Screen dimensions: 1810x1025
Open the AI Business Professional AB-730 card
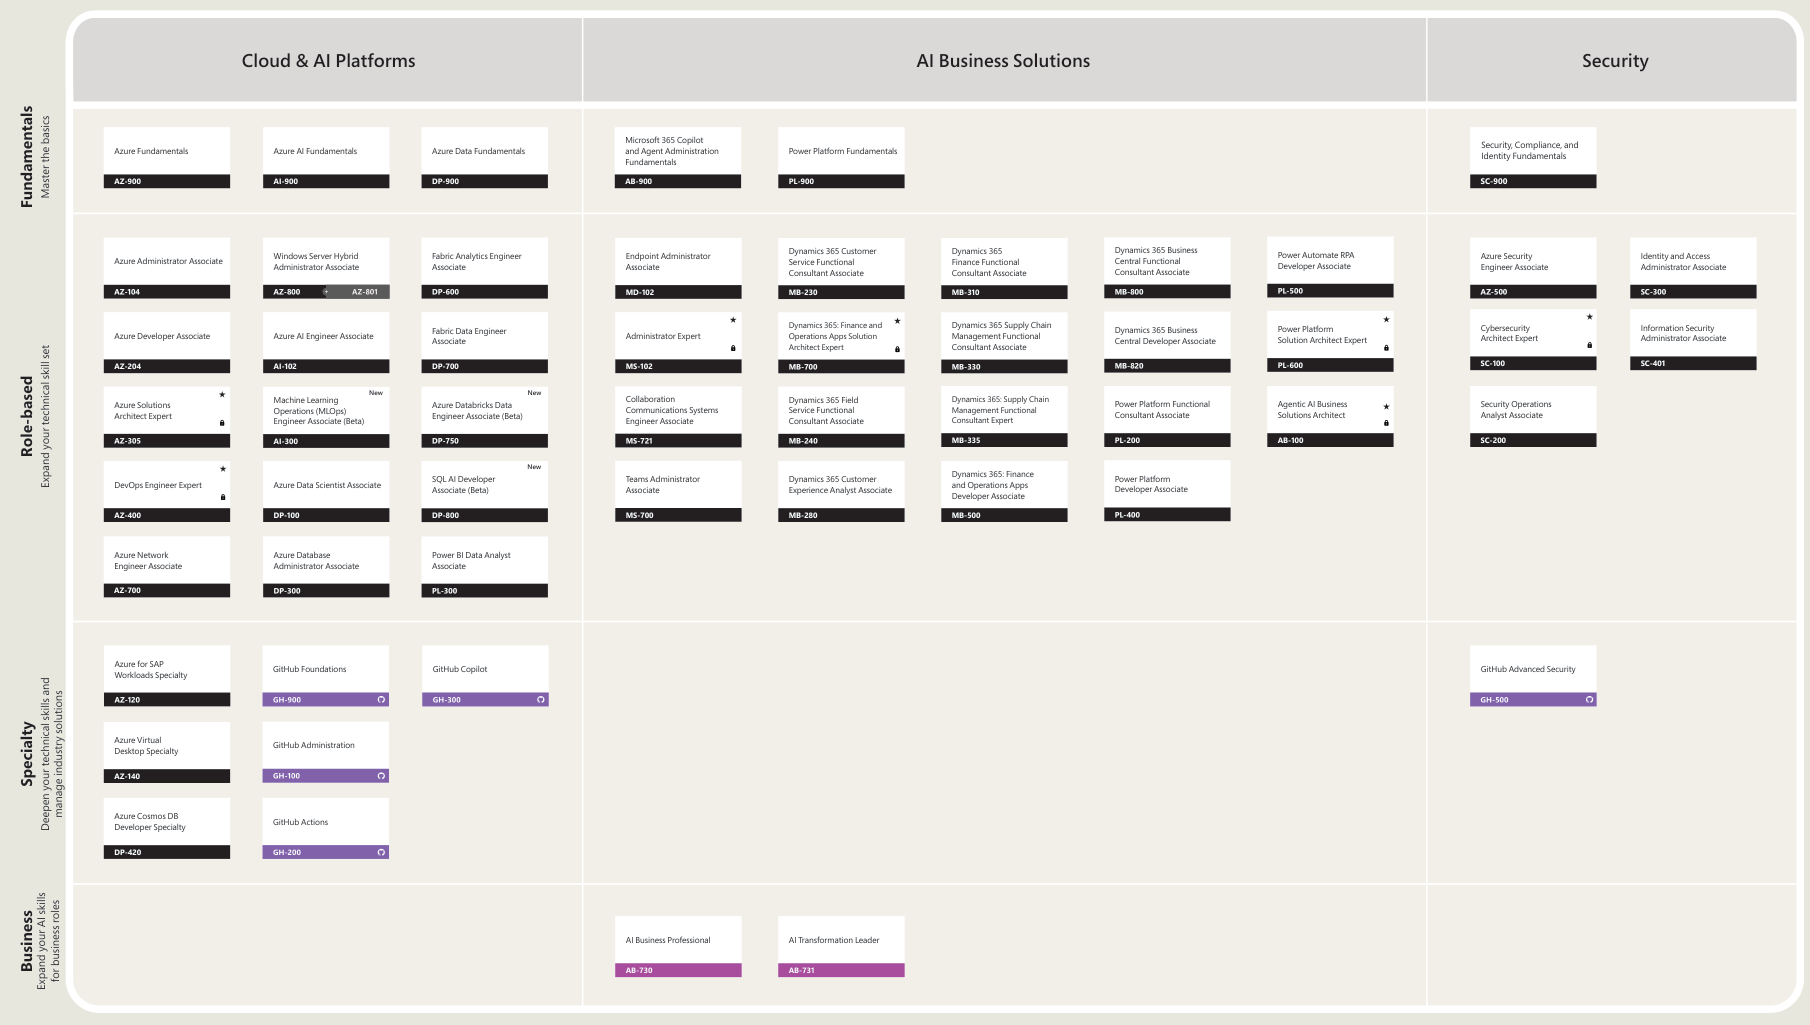(x=678, y=947)
